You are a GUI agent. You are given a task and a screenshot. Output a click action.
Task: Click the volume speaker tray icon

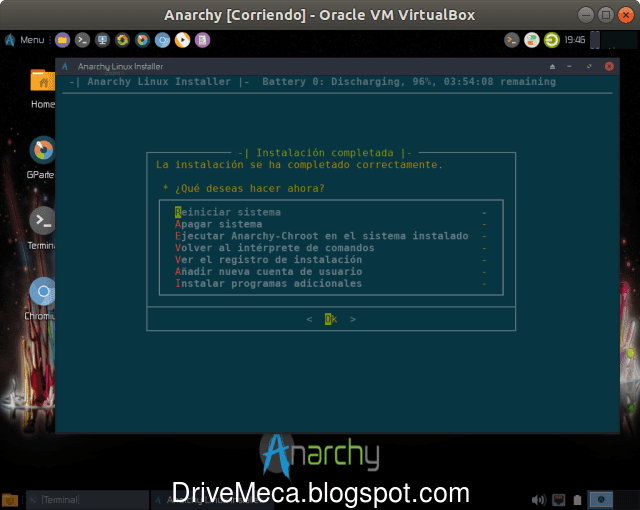click(538, 500)
